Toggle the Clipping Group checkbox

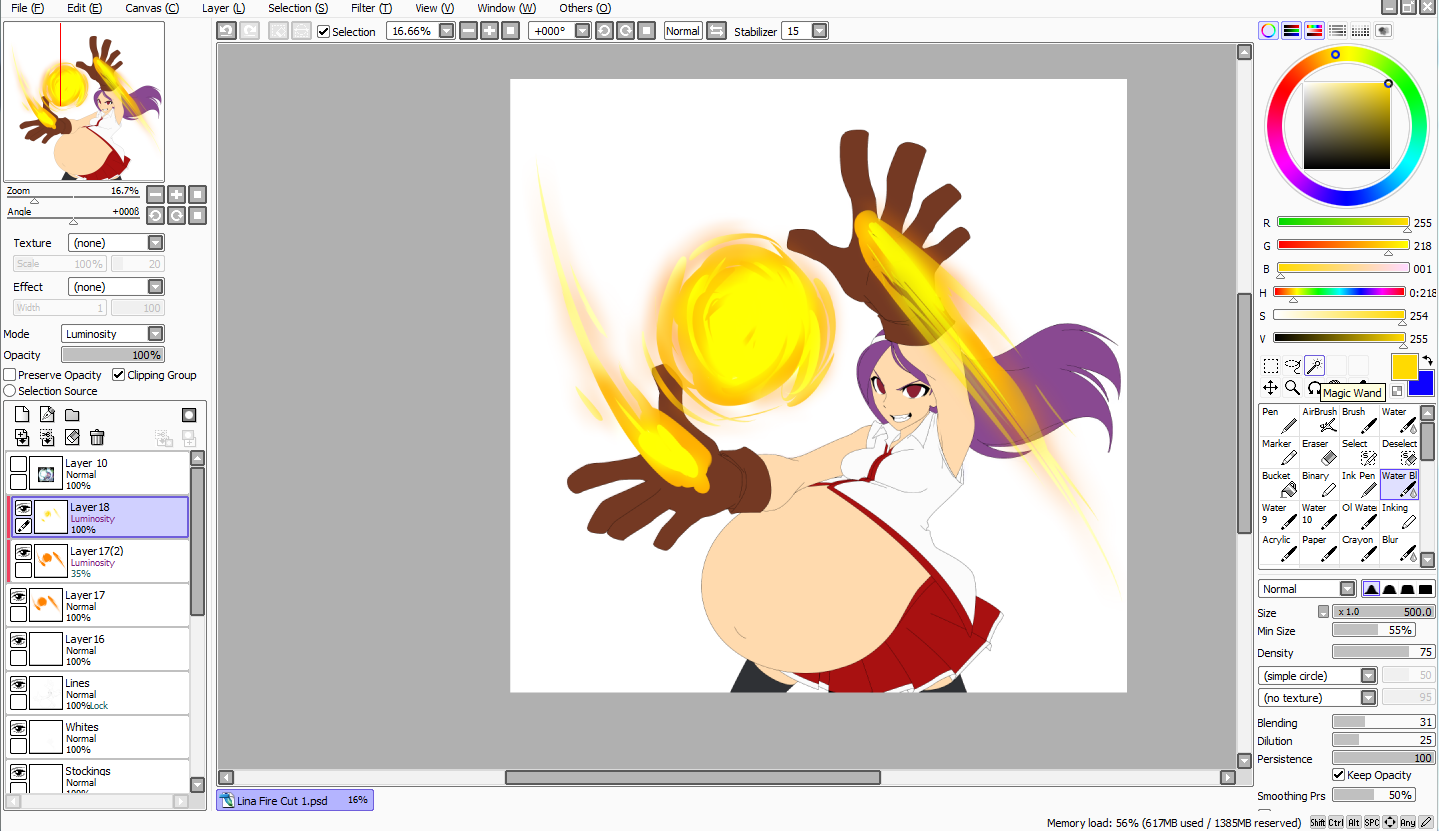[119, 375]
